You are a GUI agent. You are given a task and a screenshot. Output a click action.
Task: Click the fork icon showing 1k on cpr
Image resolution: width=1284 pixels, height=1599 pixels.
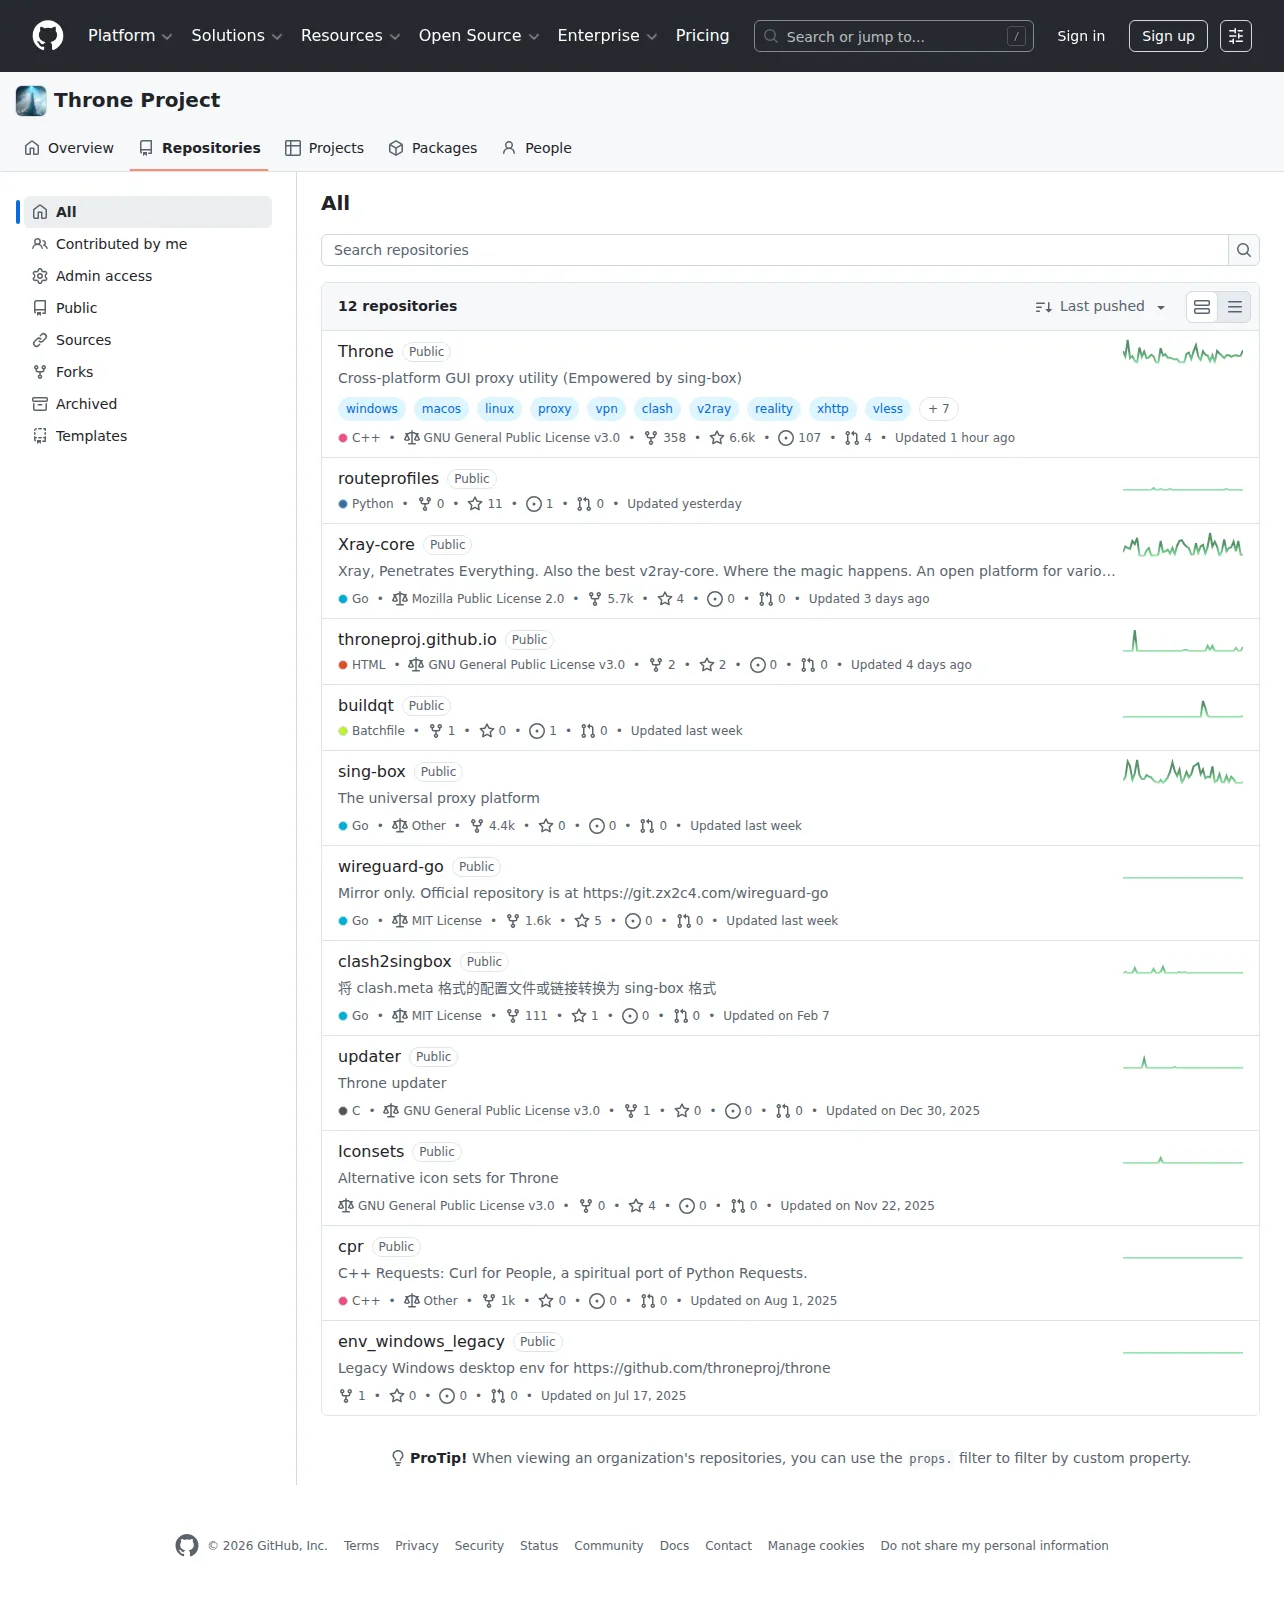tap(489, 1301)
